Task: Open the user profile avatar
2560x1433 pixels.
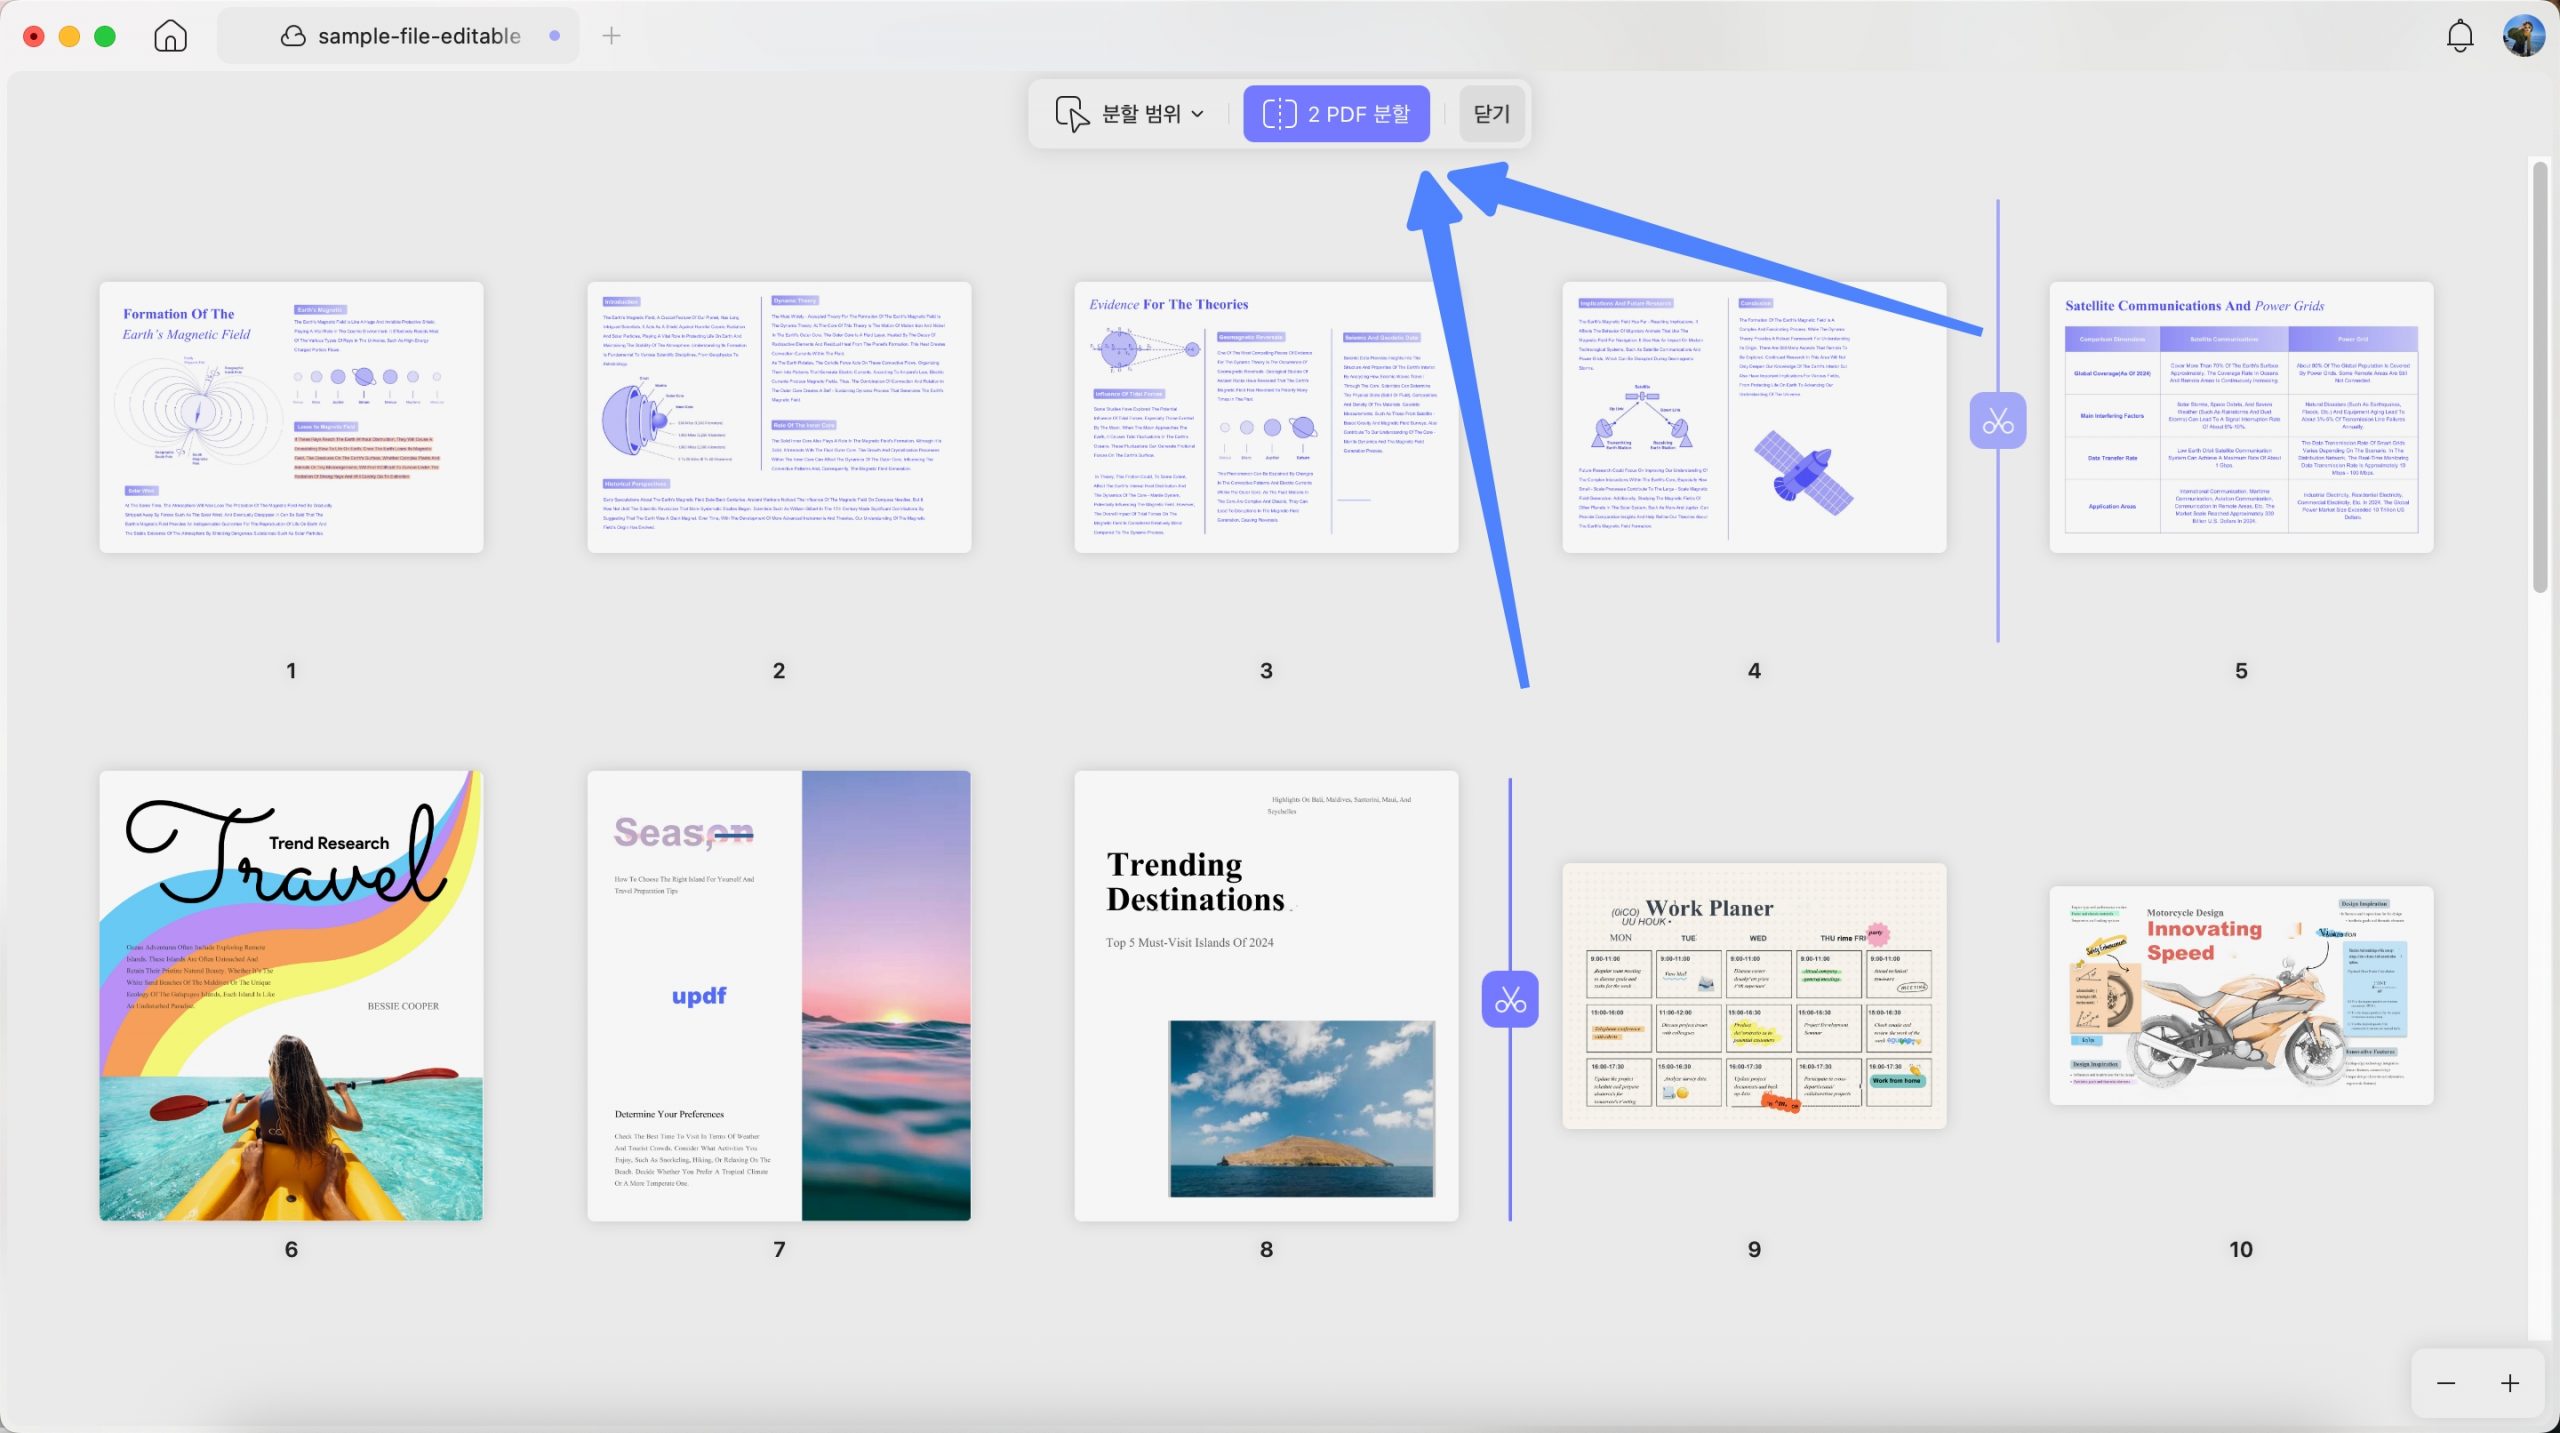Action: pyautogui.click(x=2523, y=36)
